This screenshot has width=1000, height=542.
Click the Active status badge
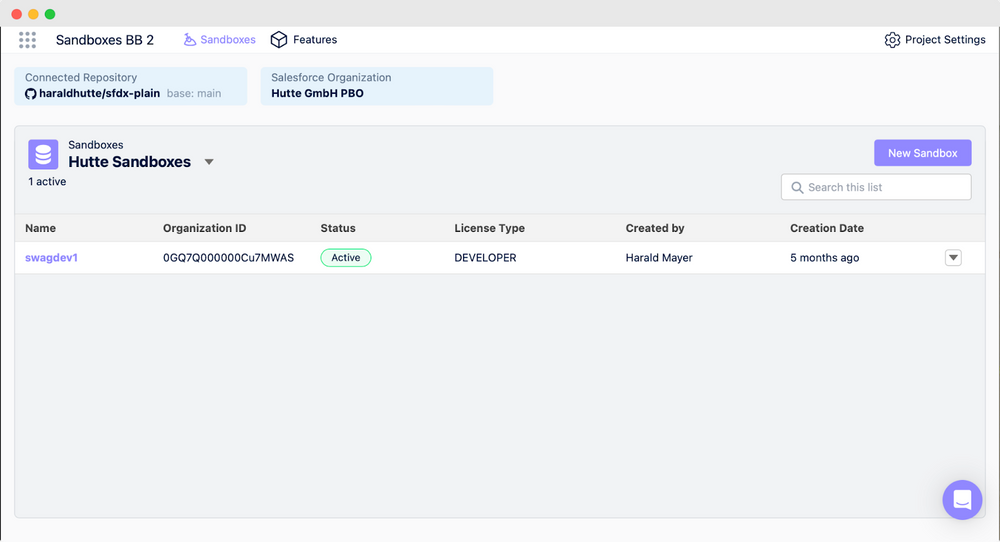coord(346,258)
